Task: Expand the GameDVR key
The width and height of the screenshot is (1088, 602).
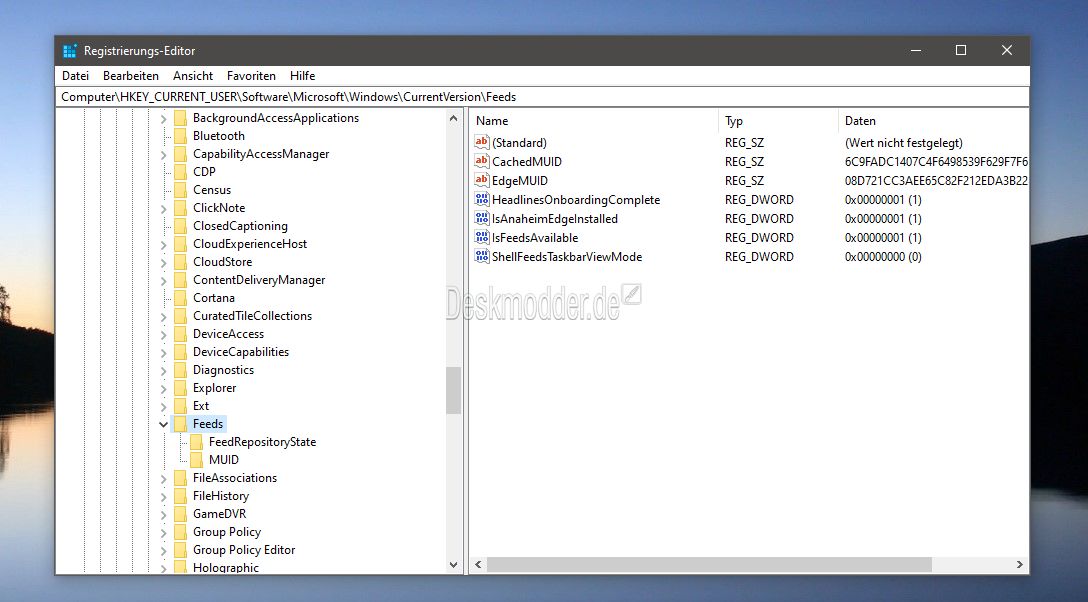Action: pyautogui.click(x=164, y=515)
